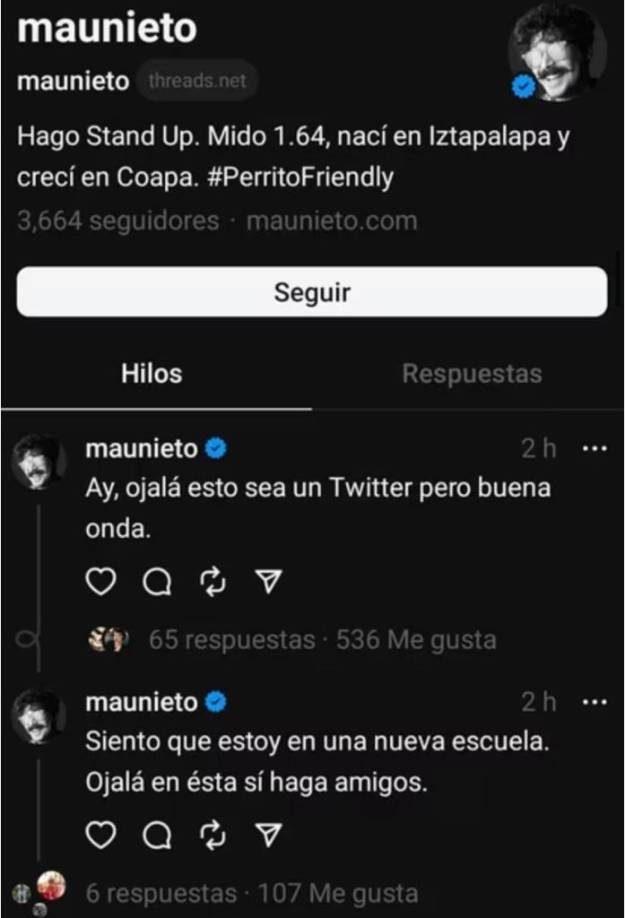This screenshot has height=918, width=625.
Task: Select the Hilos tab
Action: point(151,373)
